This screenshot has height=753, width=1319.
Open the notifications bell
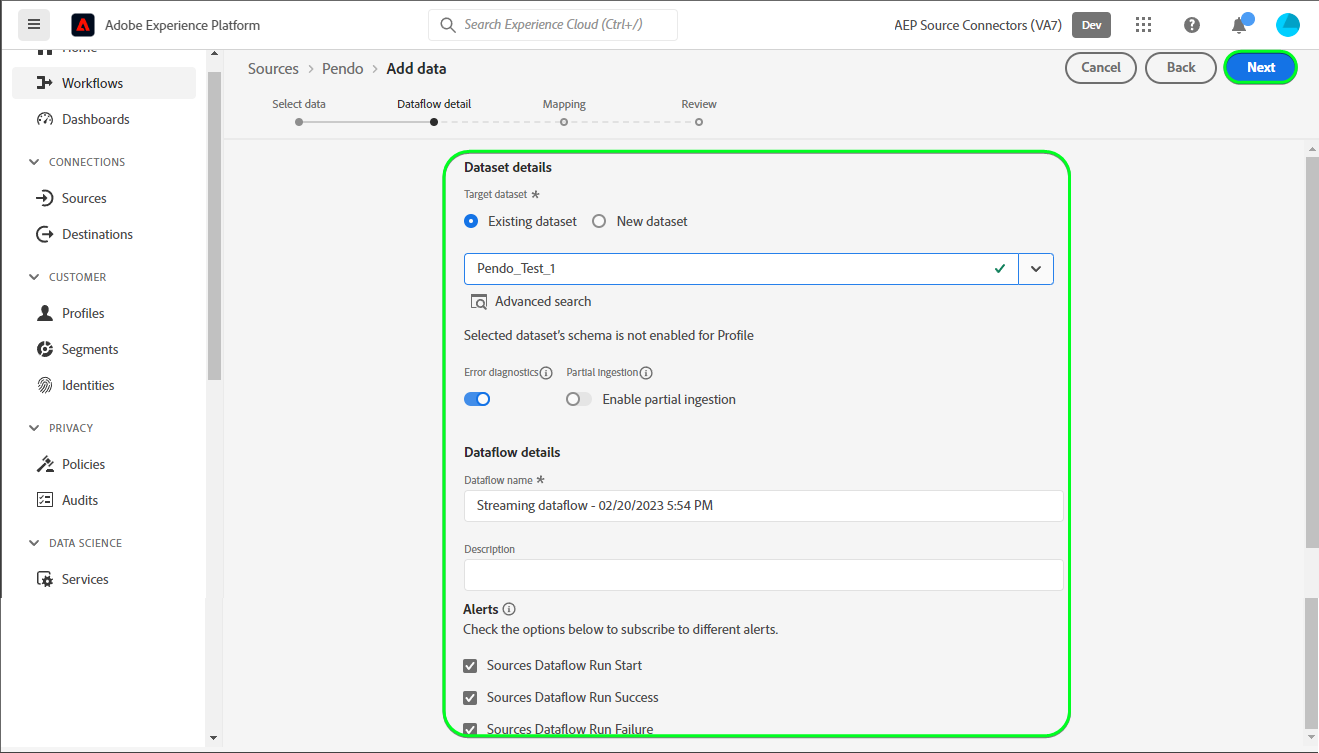tap(1239, 25)
